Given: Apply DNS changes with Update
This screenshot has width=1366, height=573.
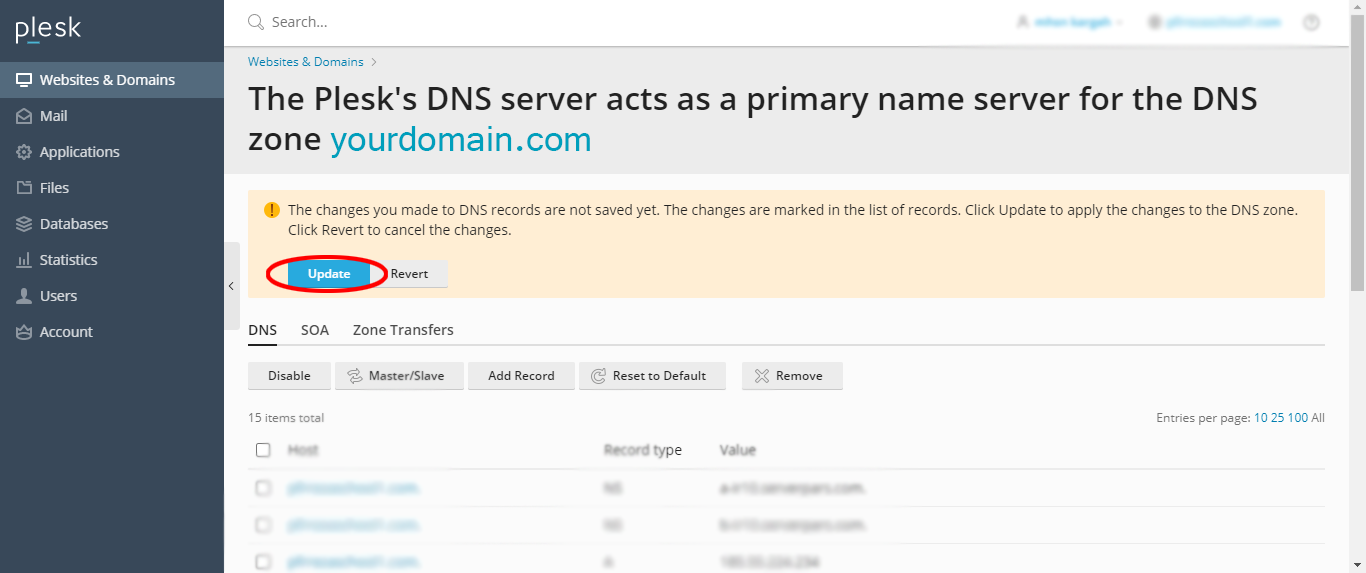Looking at the screenshot, I should click(x=329, y=274).
